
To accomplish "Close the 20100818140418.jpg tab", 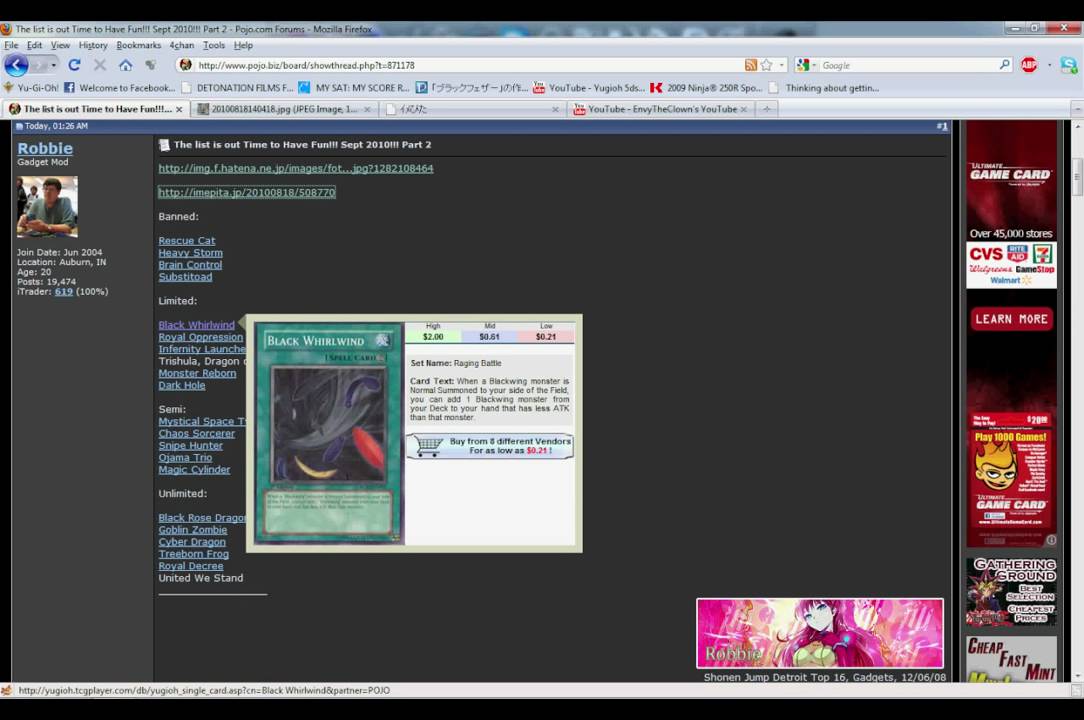I will [x=367, y=109].
